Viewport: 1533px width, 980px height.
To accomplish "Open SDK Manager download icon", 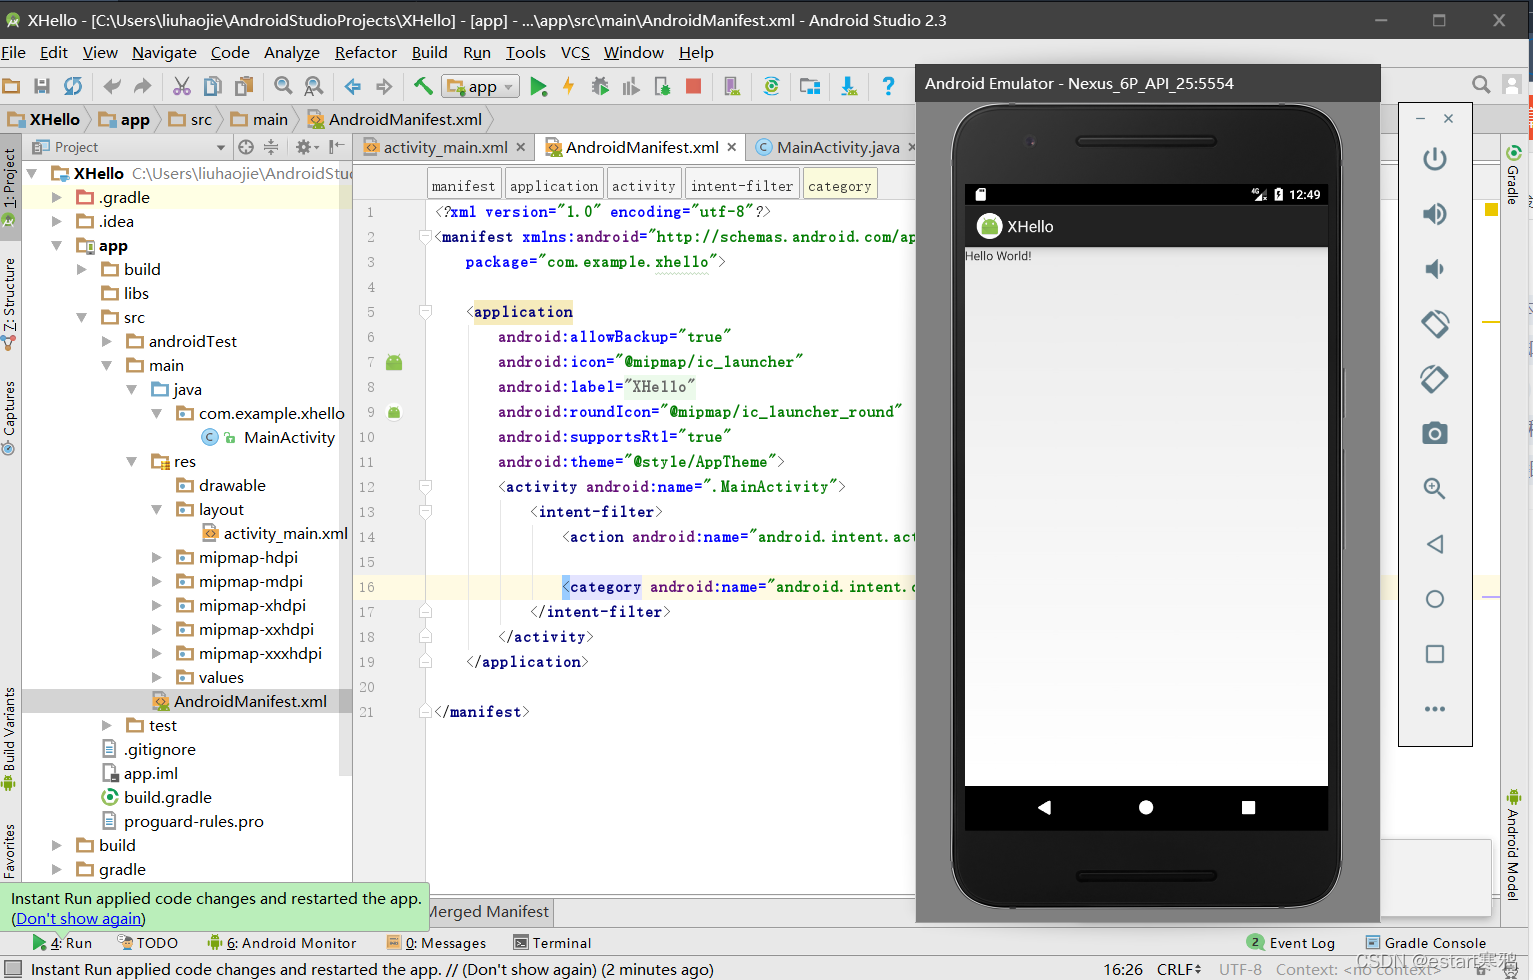I will pos(849,87).
